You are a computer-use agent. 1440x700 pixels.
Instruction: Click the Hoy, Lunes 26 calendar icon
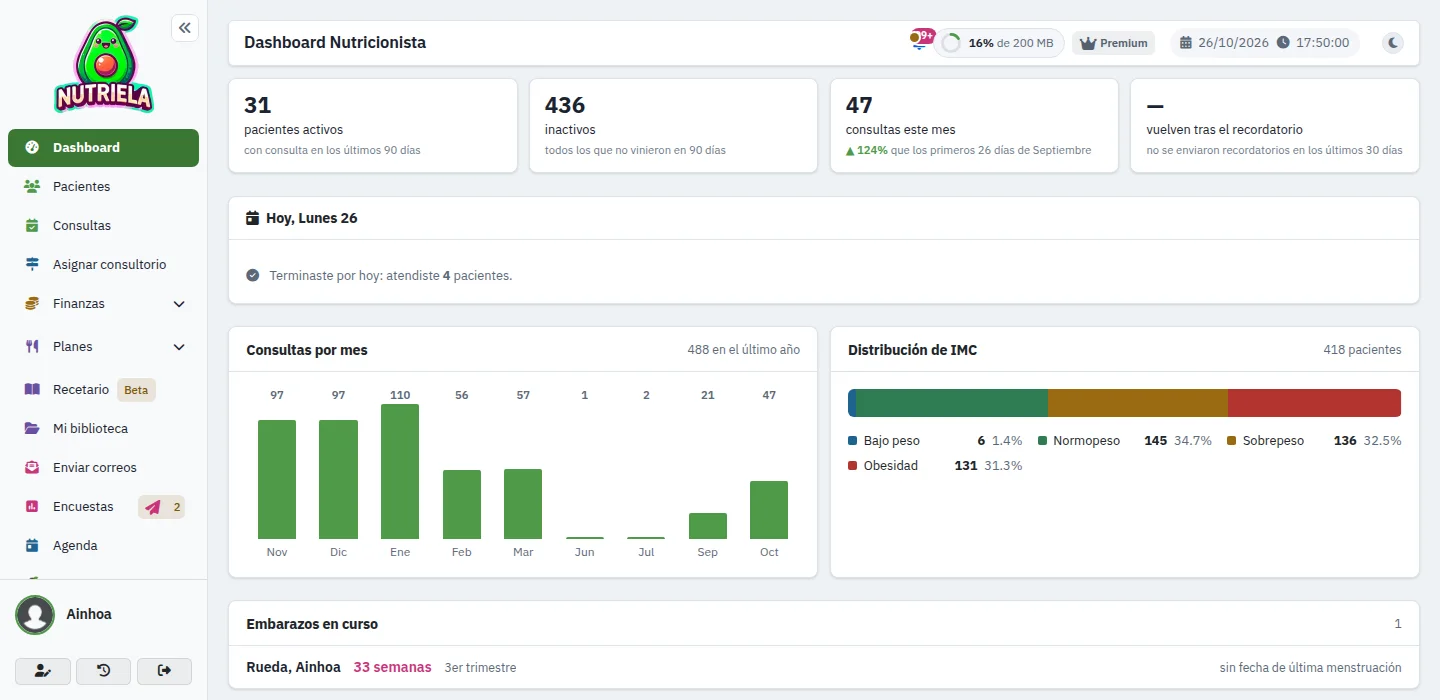[253, 218]
